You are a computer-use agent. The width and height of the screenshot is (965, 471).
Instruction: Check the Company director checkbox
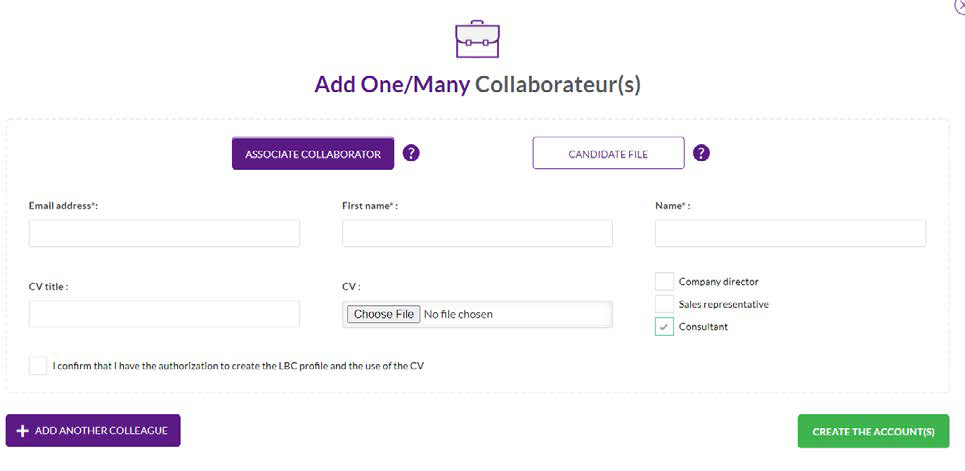point(664,281)
